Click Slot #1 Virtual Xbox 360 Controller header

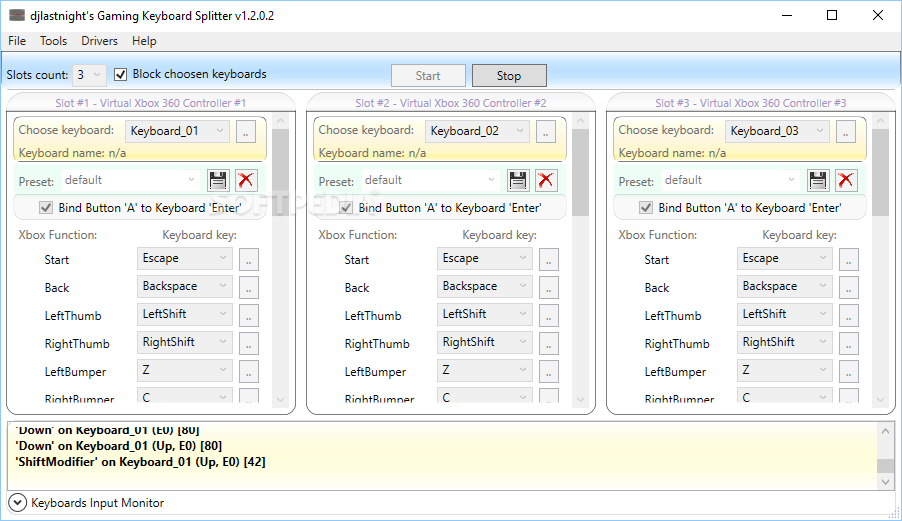point(151,103)
